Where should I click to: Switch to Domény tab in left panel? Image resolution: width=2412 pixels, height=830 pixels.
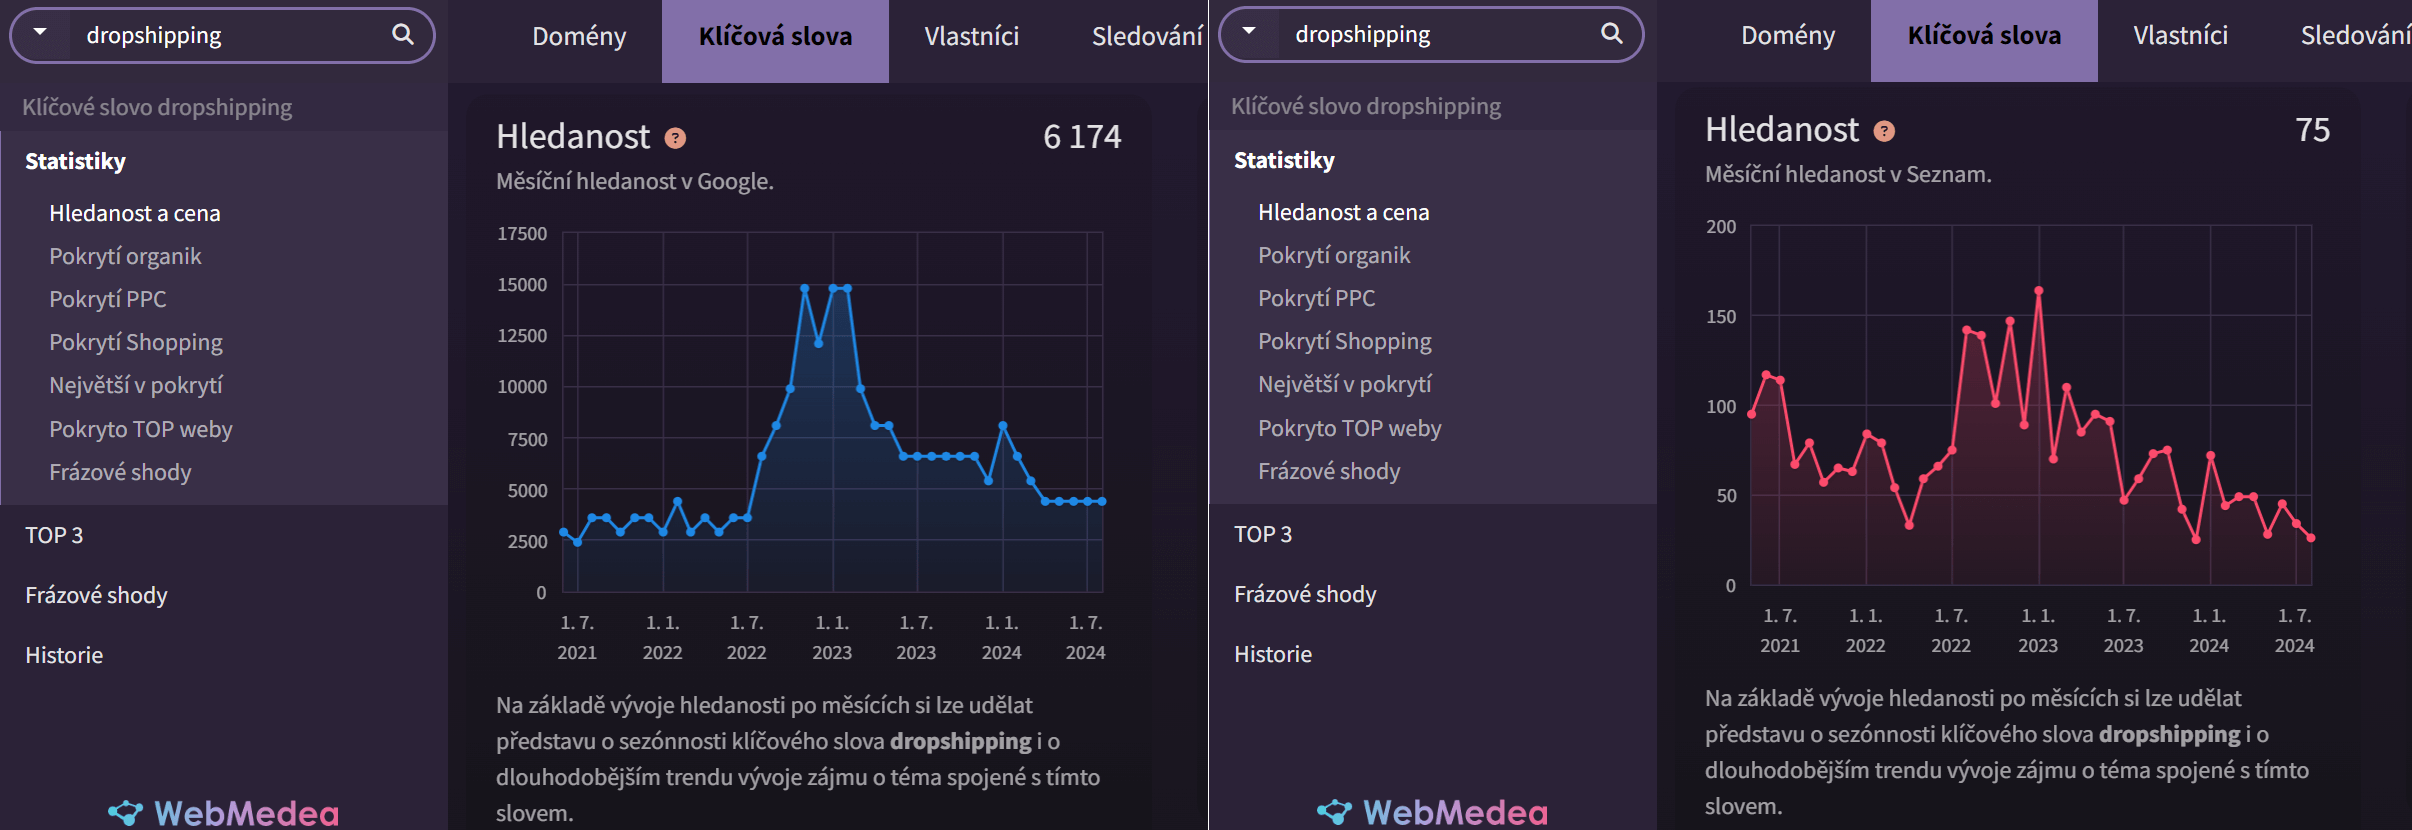click(579, 37)
